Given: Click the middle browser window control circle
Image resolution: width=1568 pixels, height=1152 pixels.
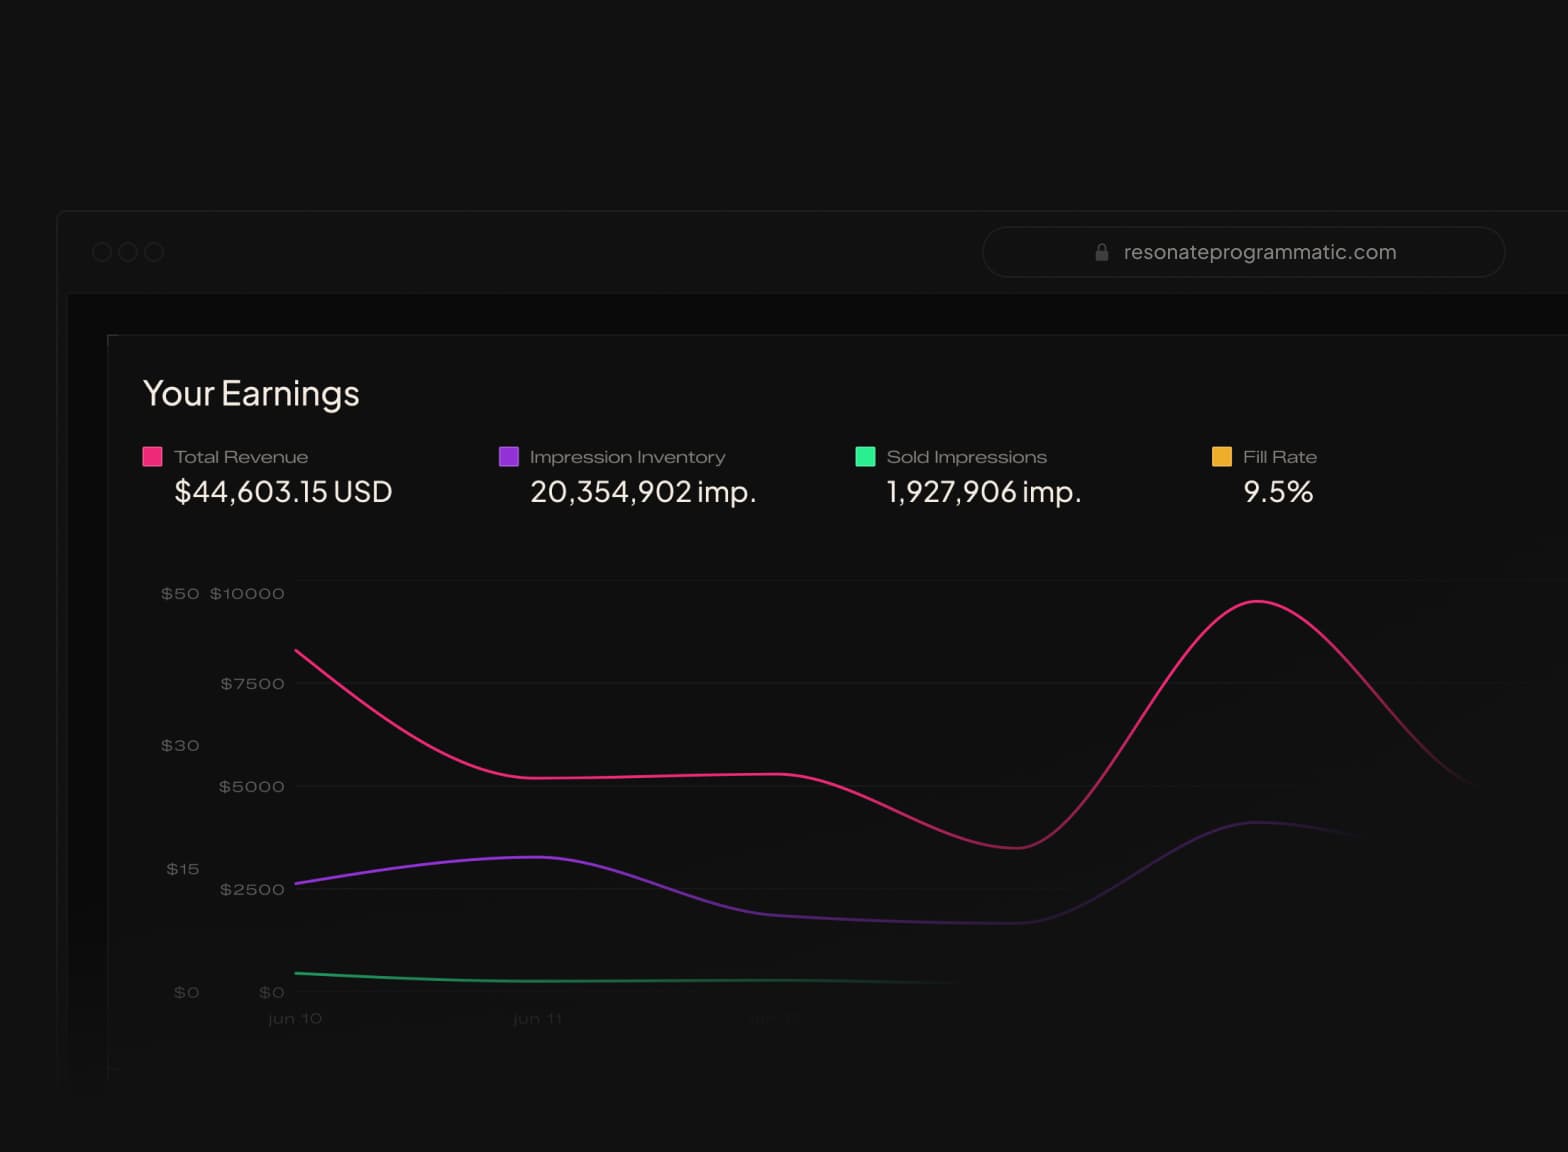Looking at the screenshot, I should coord(128,252).
